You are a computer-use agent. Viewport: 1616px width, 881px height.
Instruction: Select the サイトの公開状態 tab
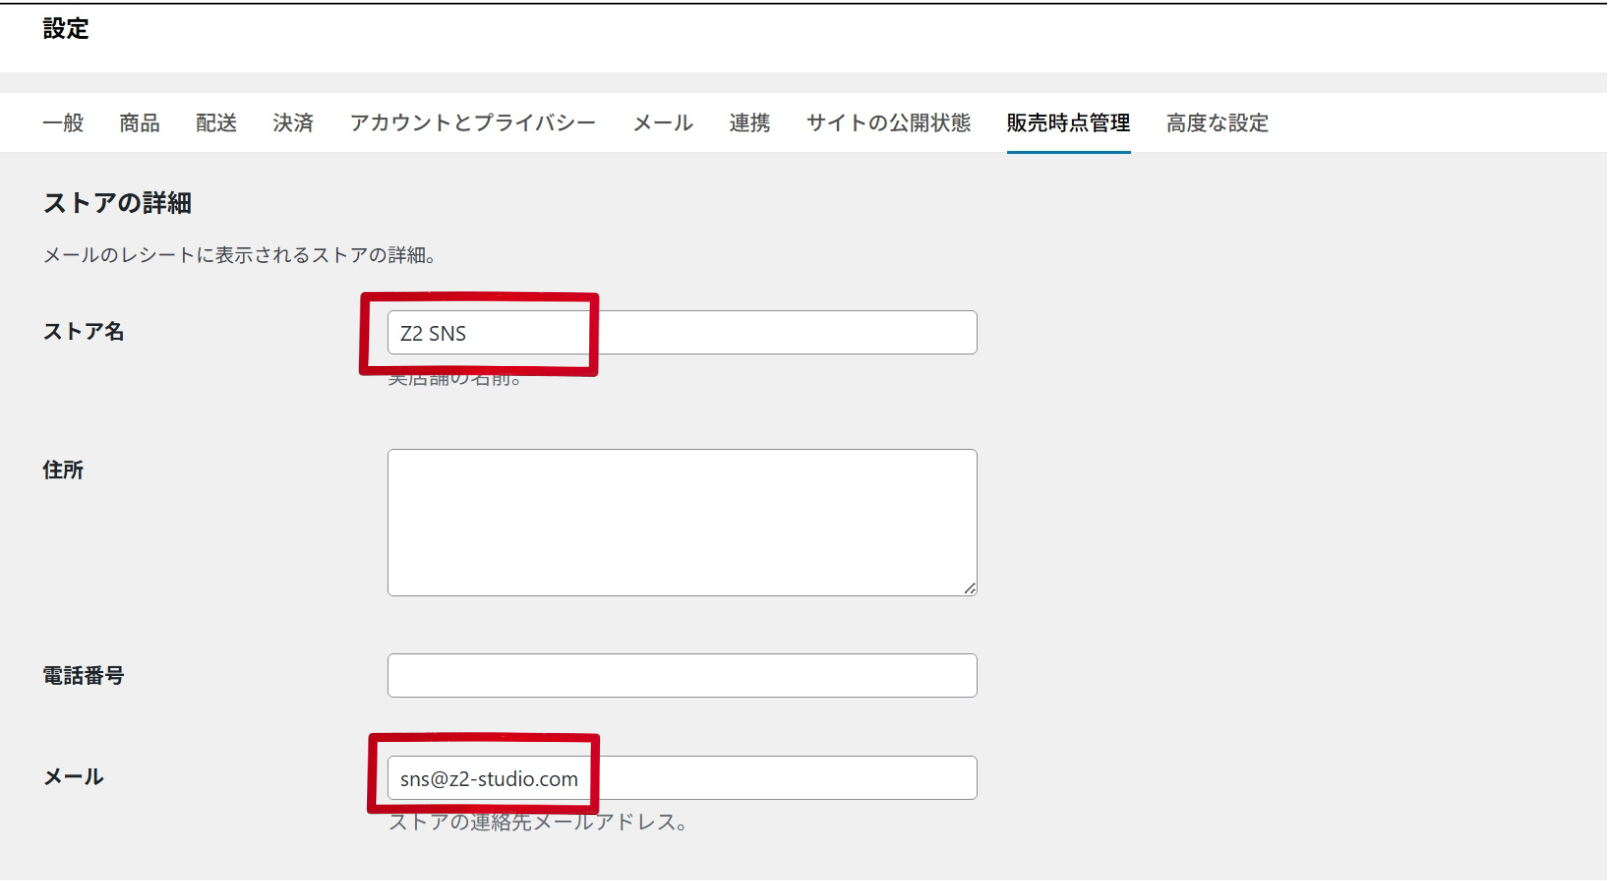pyautogui.click(x=888, y=123)
